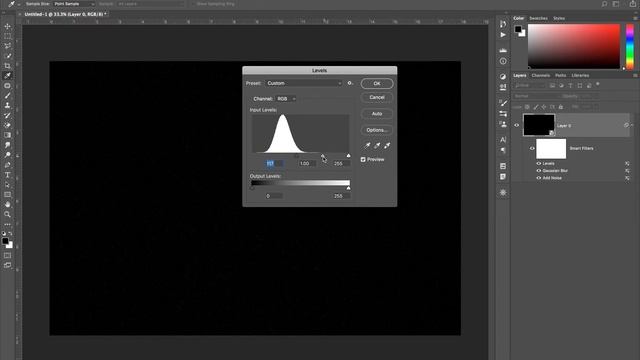Open the Character panel icon
The image size is (640, 360).
(x=503, y=140)
